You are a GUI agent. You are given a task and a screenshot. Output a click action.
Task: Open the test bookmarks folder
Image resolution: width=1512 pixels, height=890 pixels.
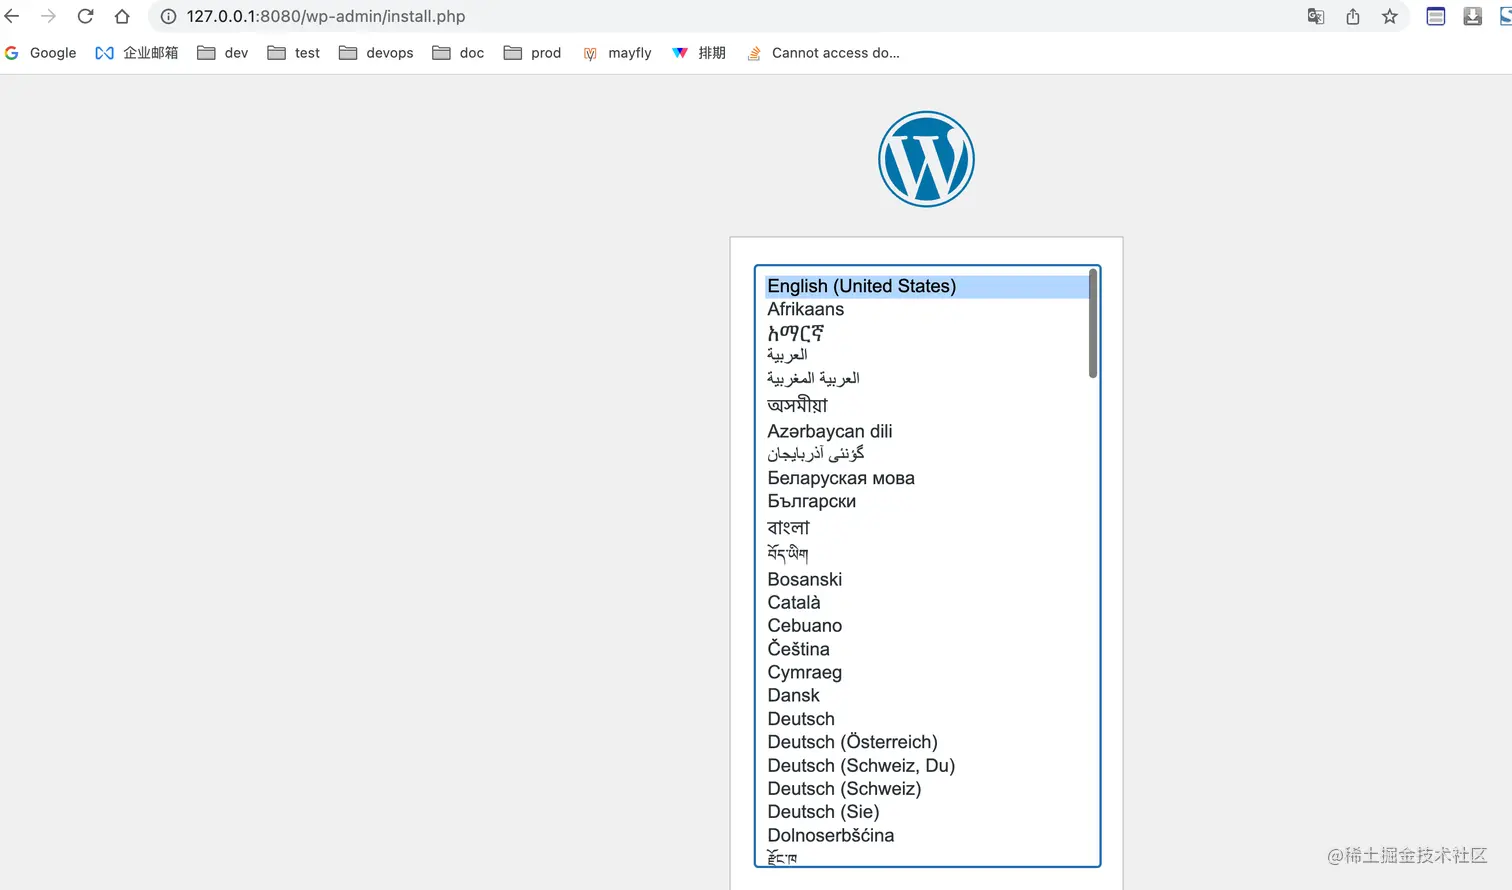tap(293, 53)
